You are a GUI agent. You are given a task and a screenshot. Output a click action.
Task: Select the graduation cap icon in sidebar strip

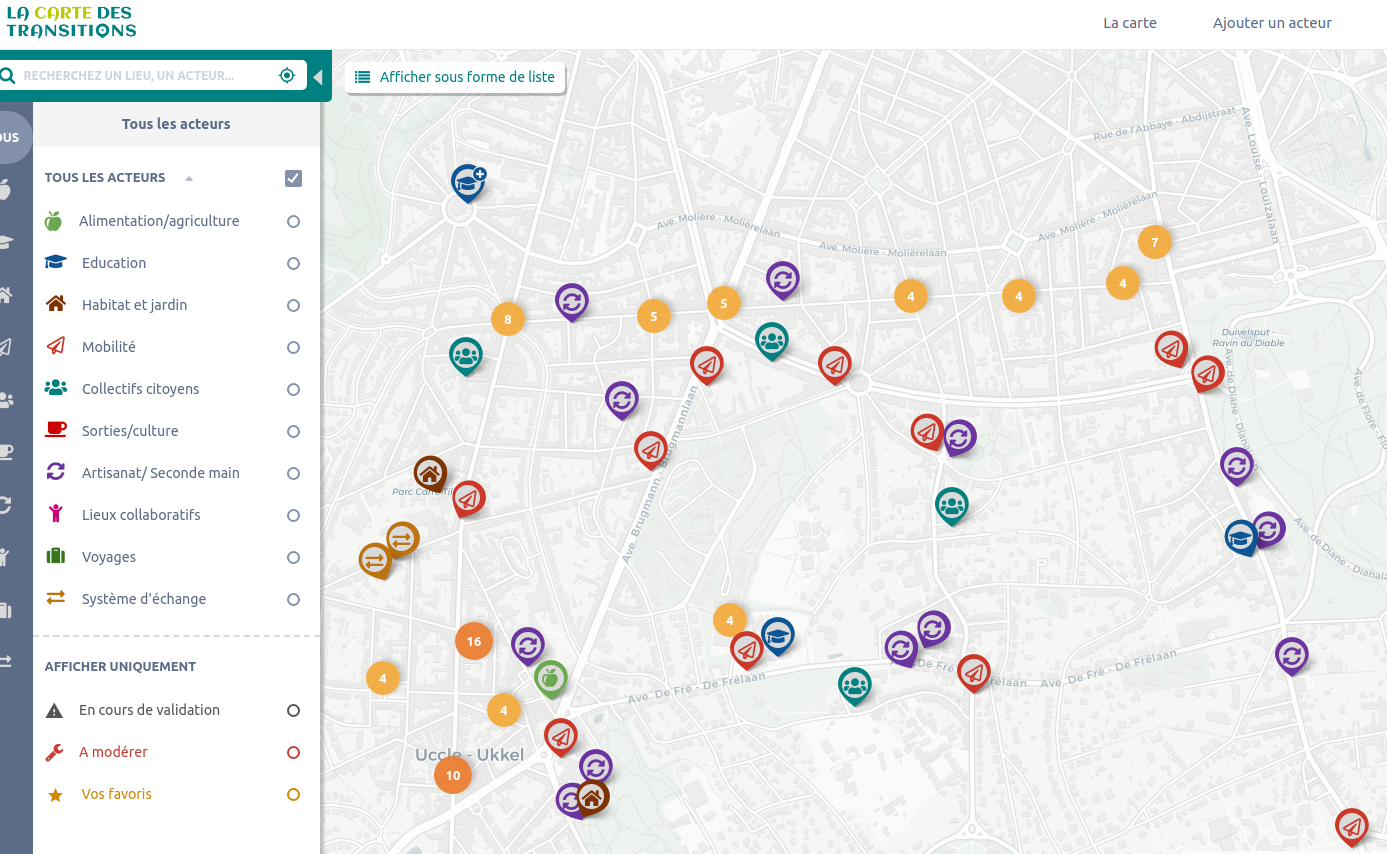[x=5, y=242]
